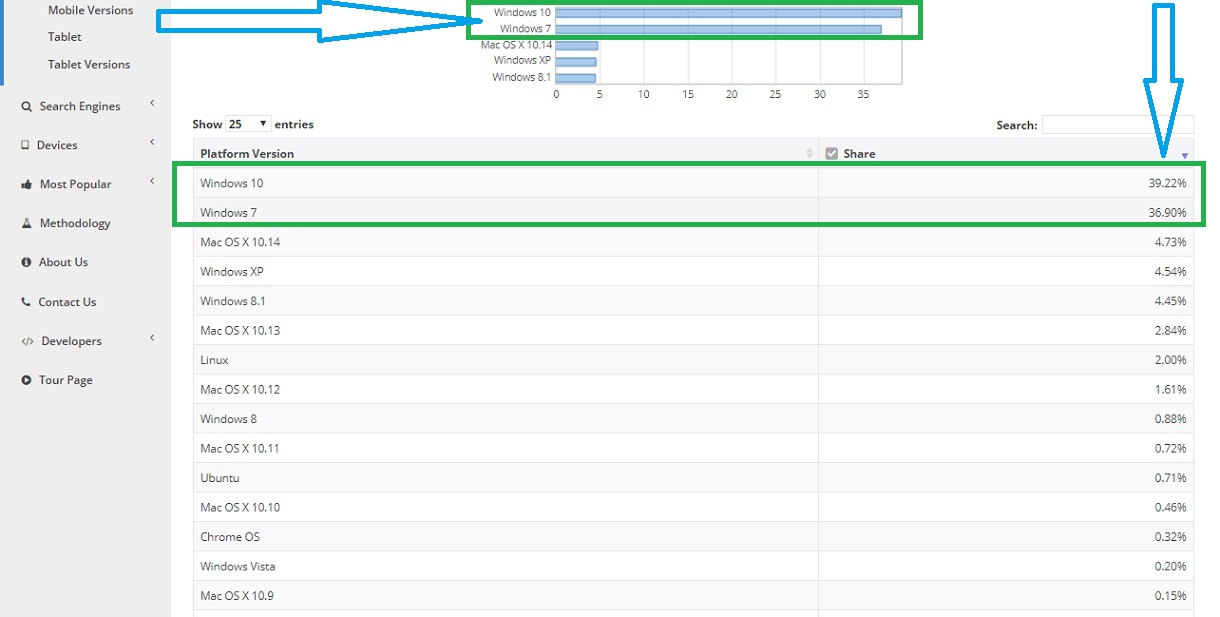The height and width of the screenshot is (617, 1220).
Task: Select the Mac OS X 10.14 table row
Action: click(x=693, y=242)
